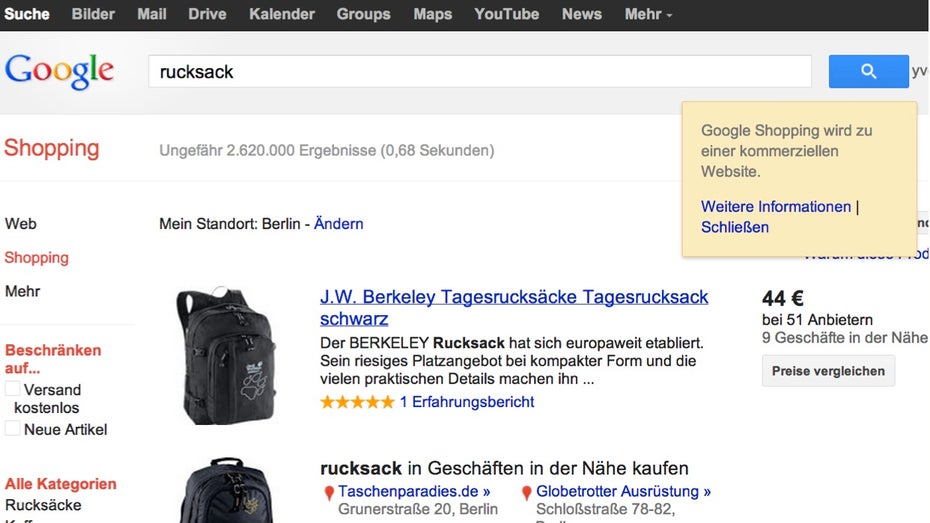Click the search field containing rucksack

(x=479, y=72)
